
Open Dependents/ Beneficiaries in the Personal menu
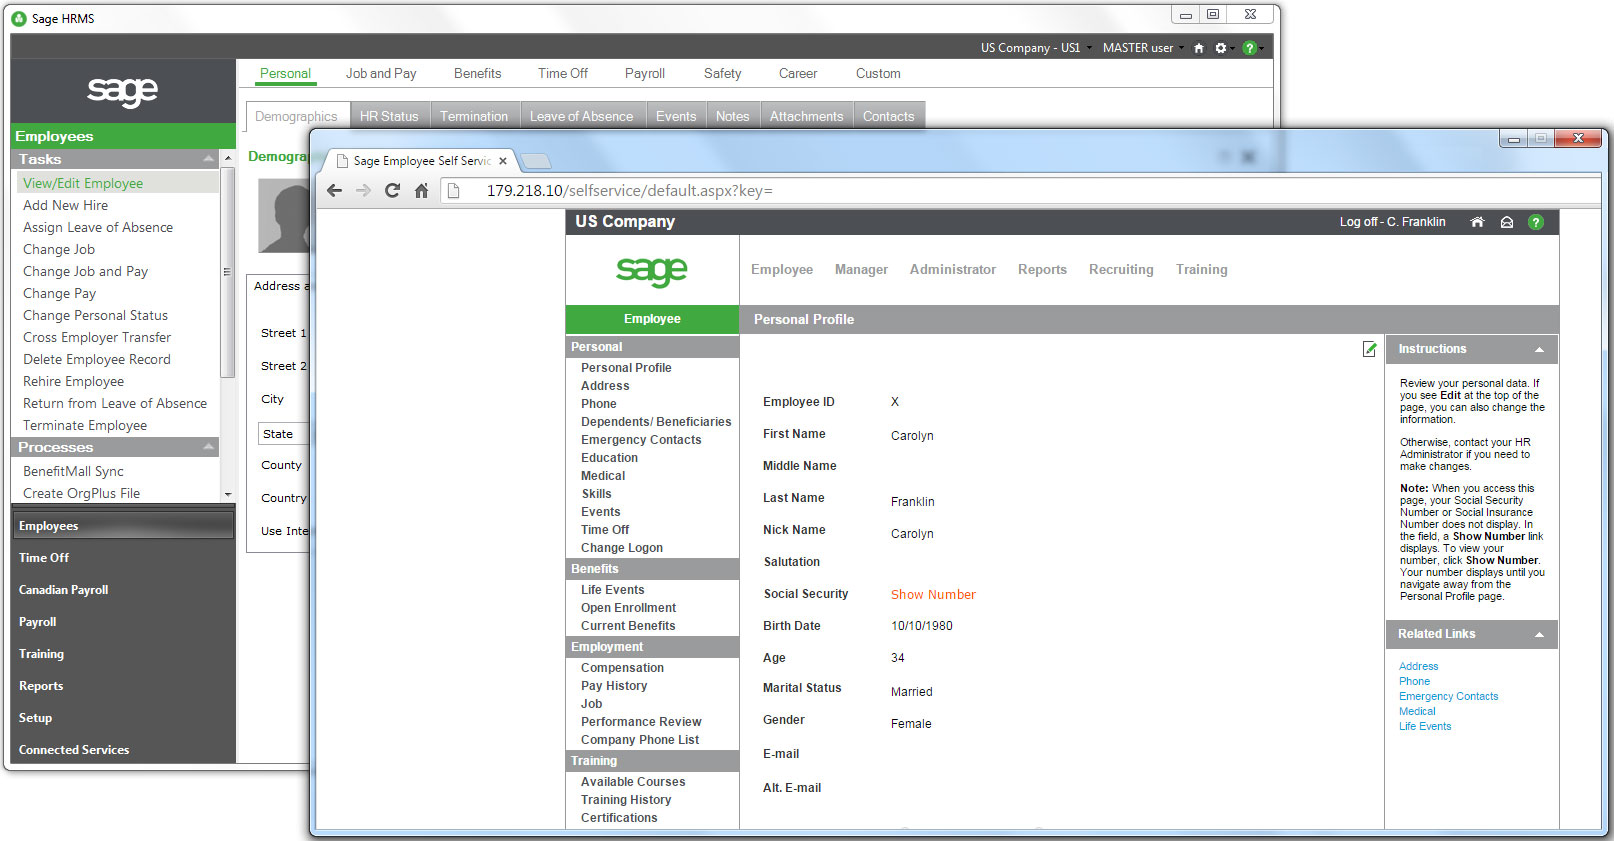click(x=656, y=422)
